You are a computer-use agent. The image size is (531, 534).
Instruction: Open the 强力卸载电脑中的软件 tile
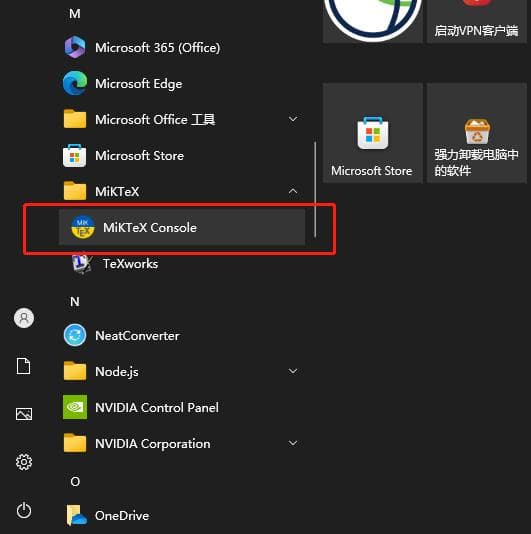(477, 133)
